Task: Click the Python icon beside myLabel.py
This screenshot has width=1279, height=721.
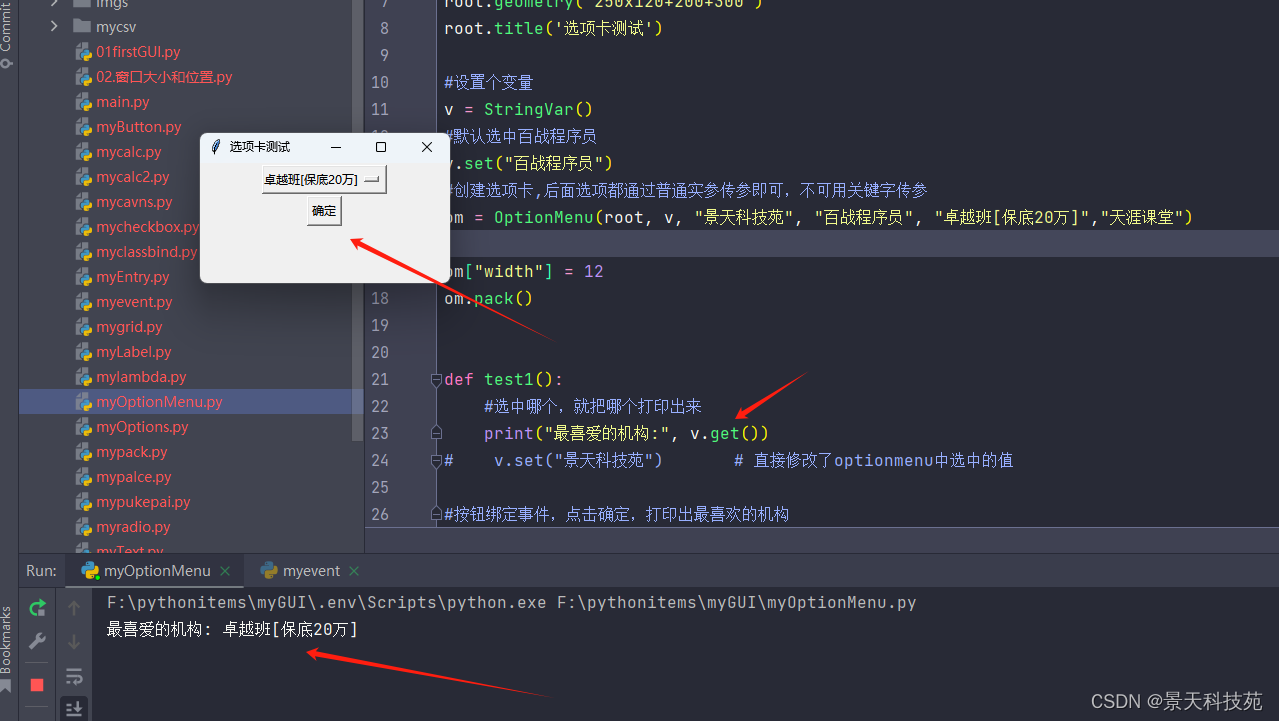Action: tap(84, 352)
